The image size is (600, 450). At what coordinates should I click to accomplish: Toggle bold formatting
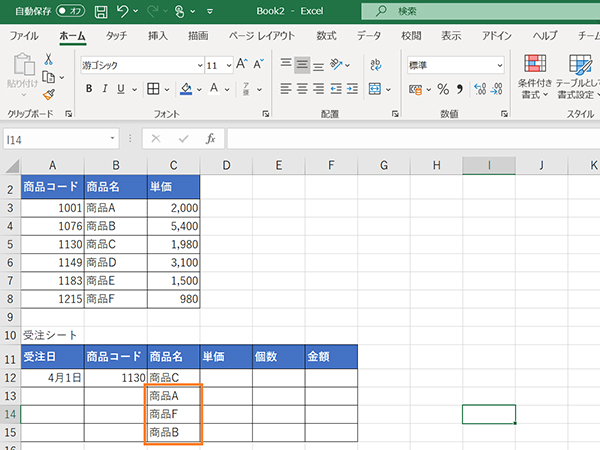coord(89,89)
